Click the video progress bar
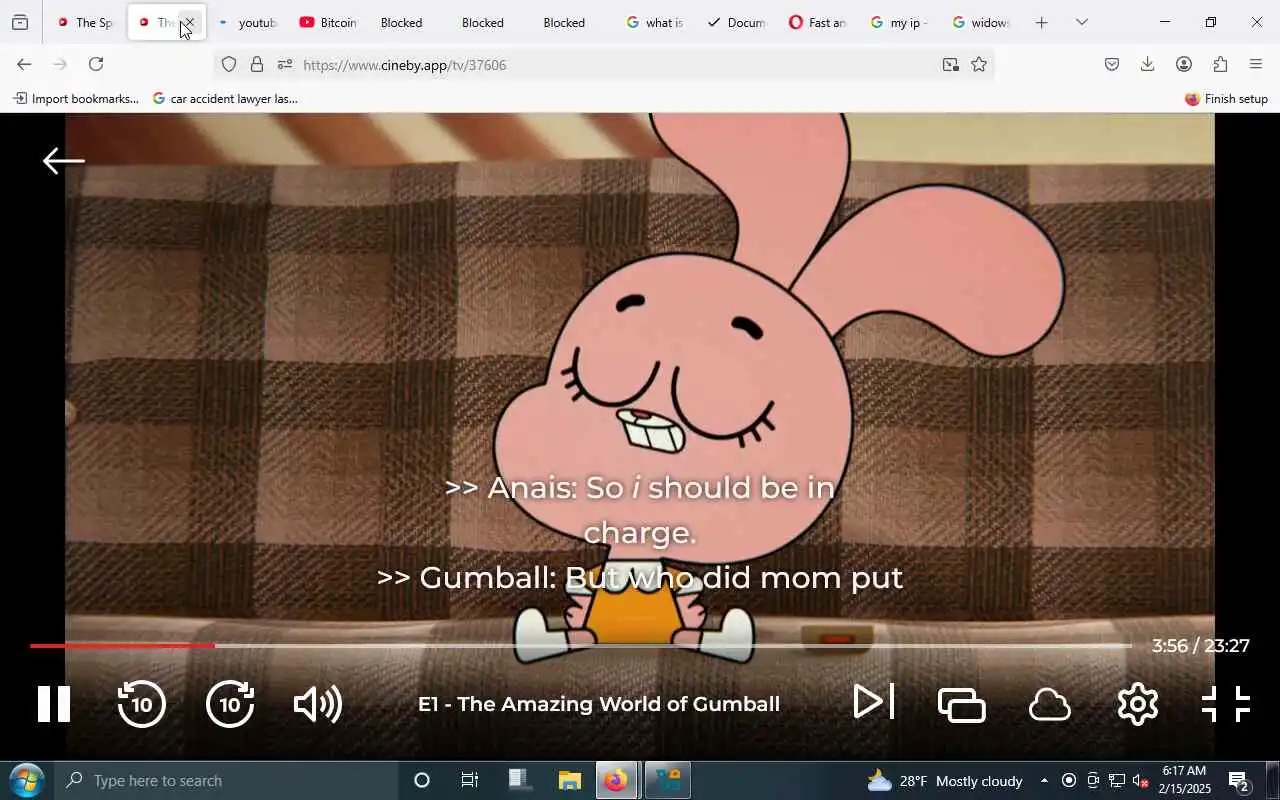 pos(580,646)
